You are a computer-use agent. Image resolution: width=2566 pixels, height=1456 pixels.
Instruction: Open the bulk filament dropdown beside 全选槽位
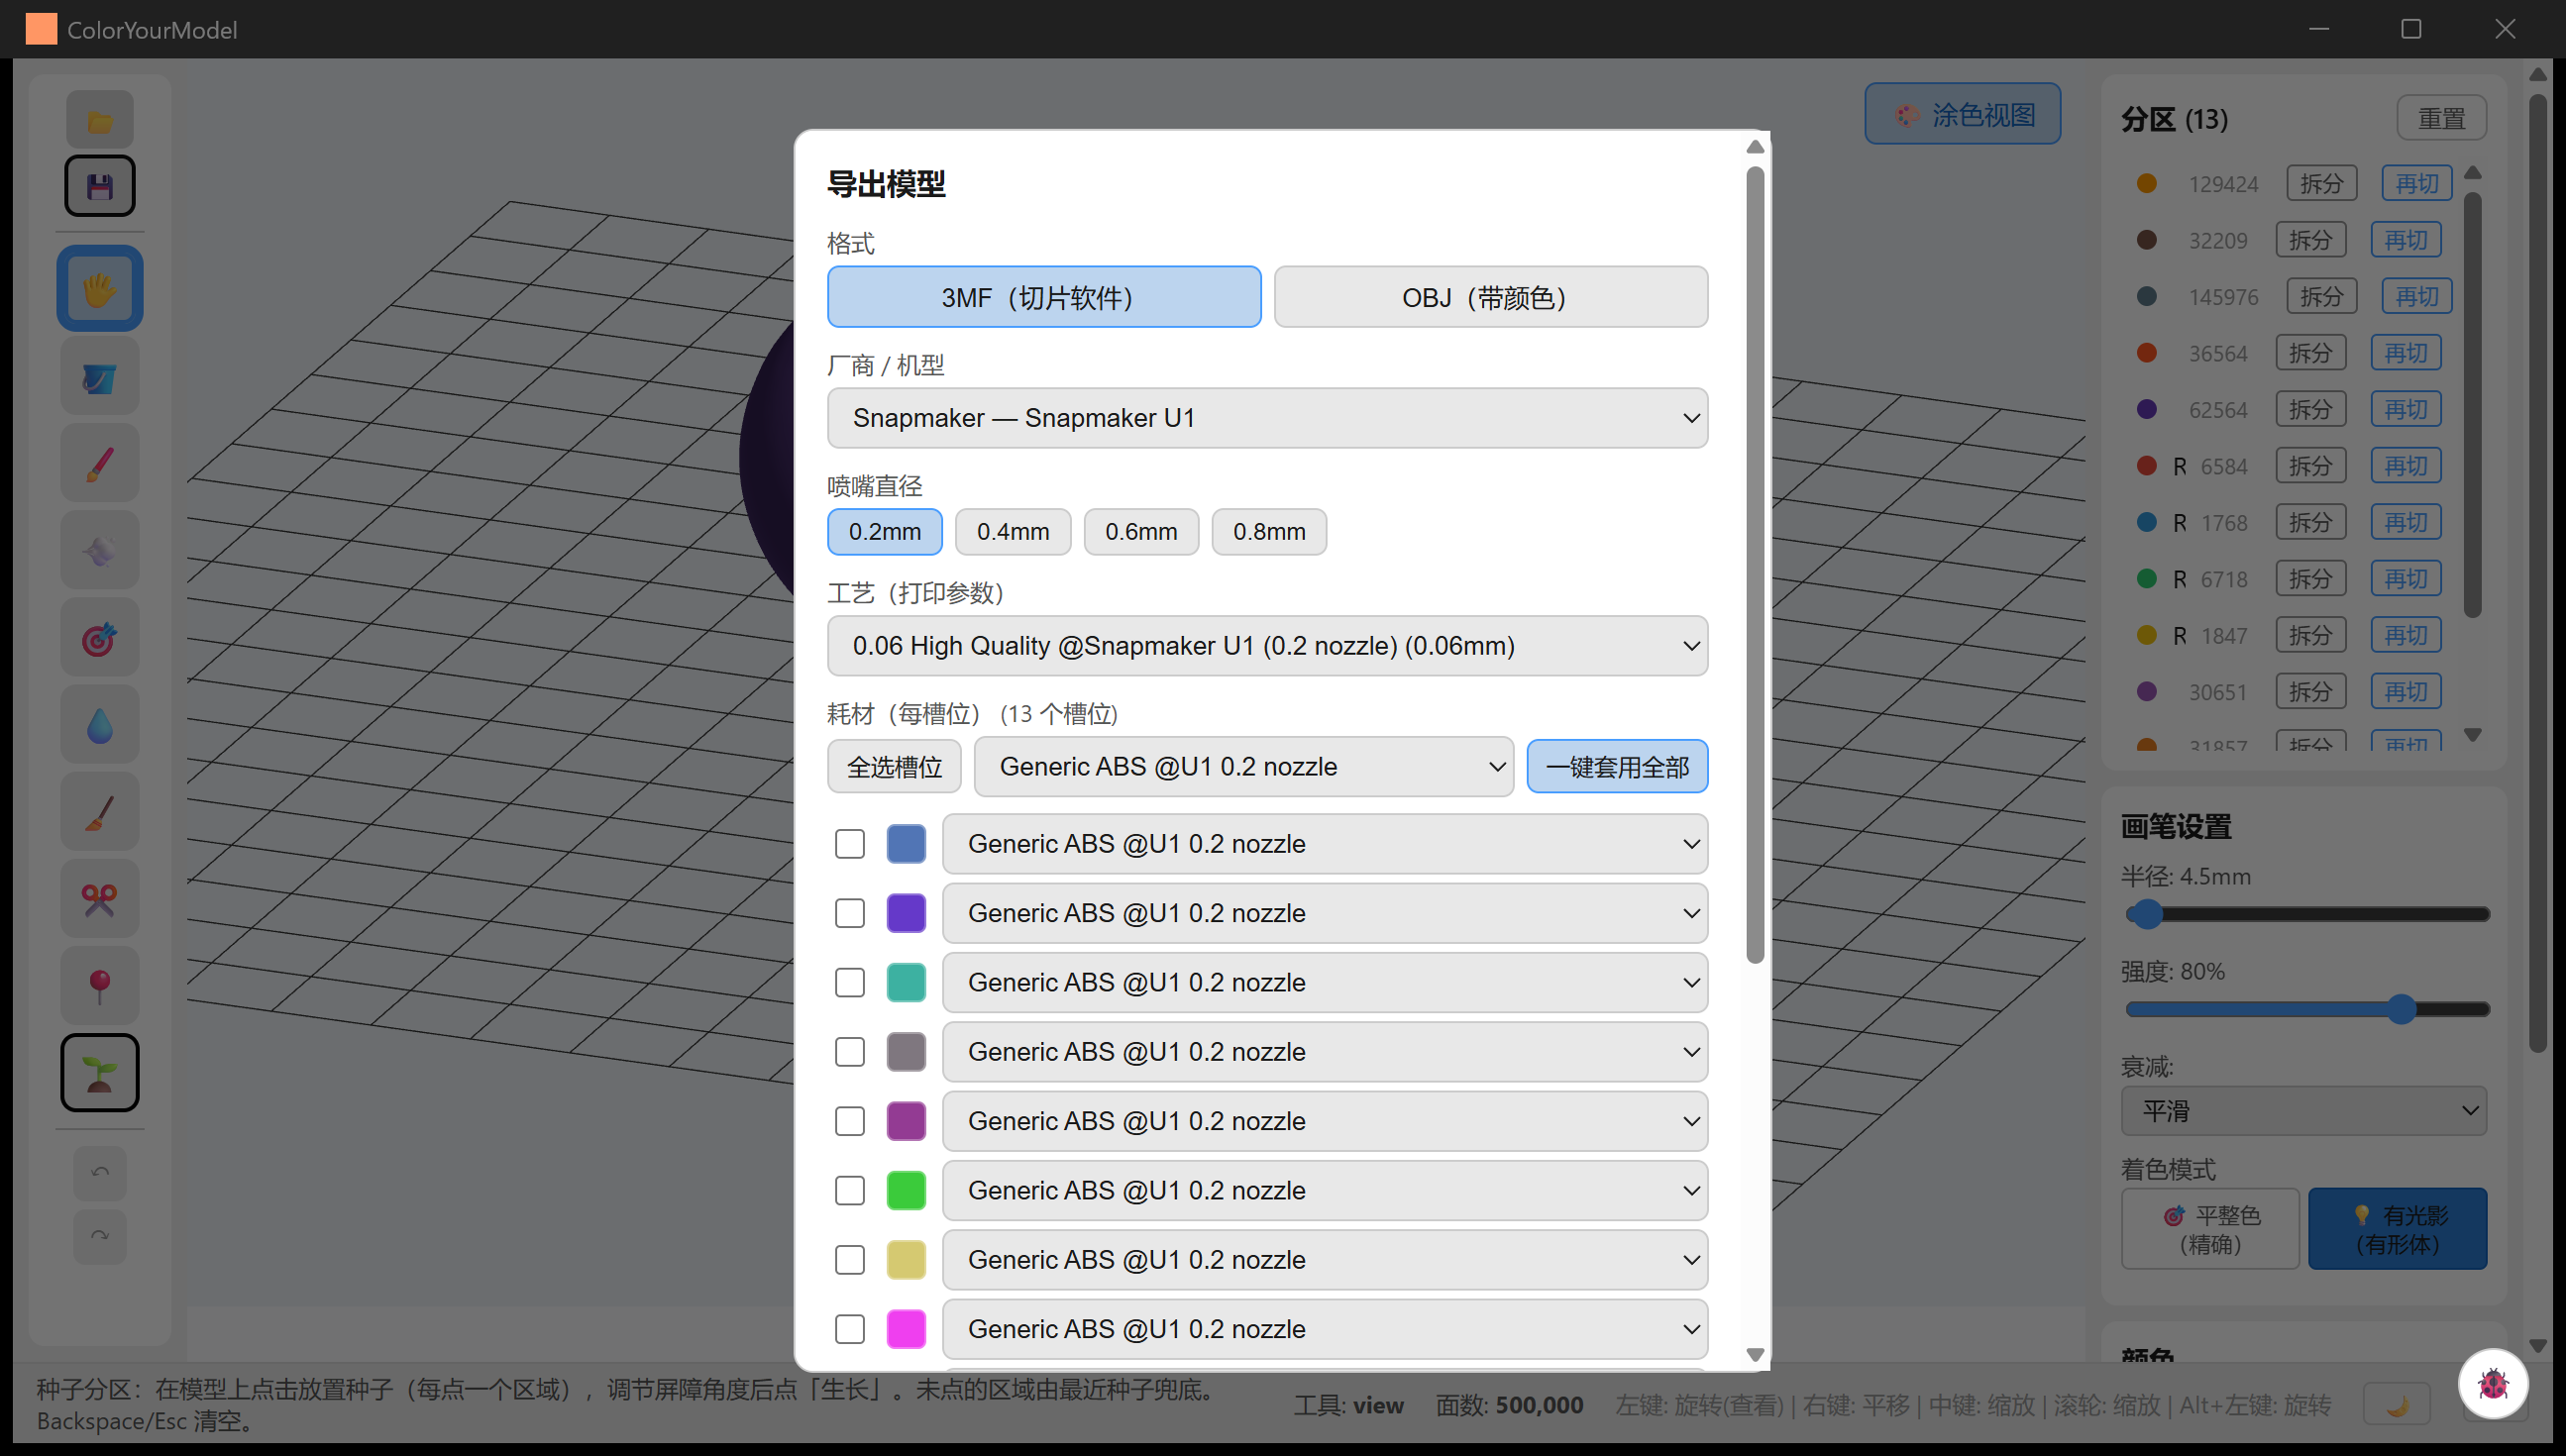(1243, 767)
